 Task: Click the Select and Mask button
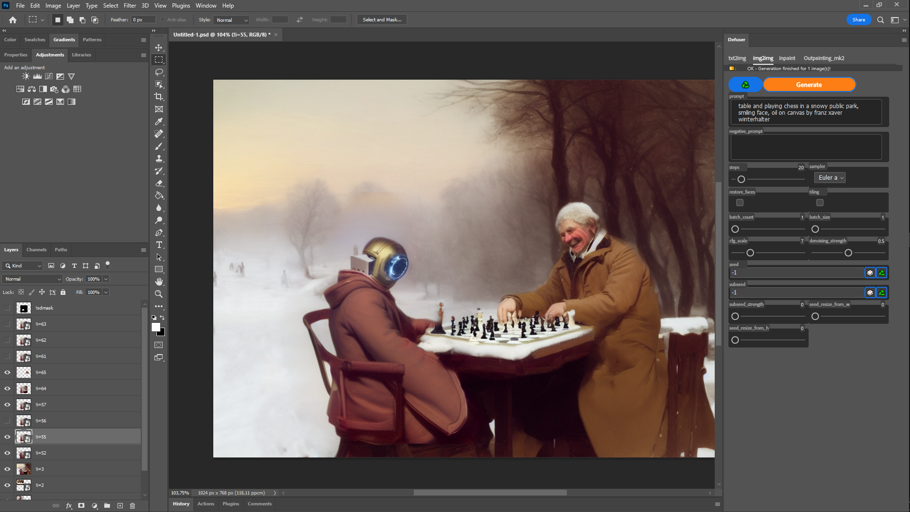pos(382,20)
